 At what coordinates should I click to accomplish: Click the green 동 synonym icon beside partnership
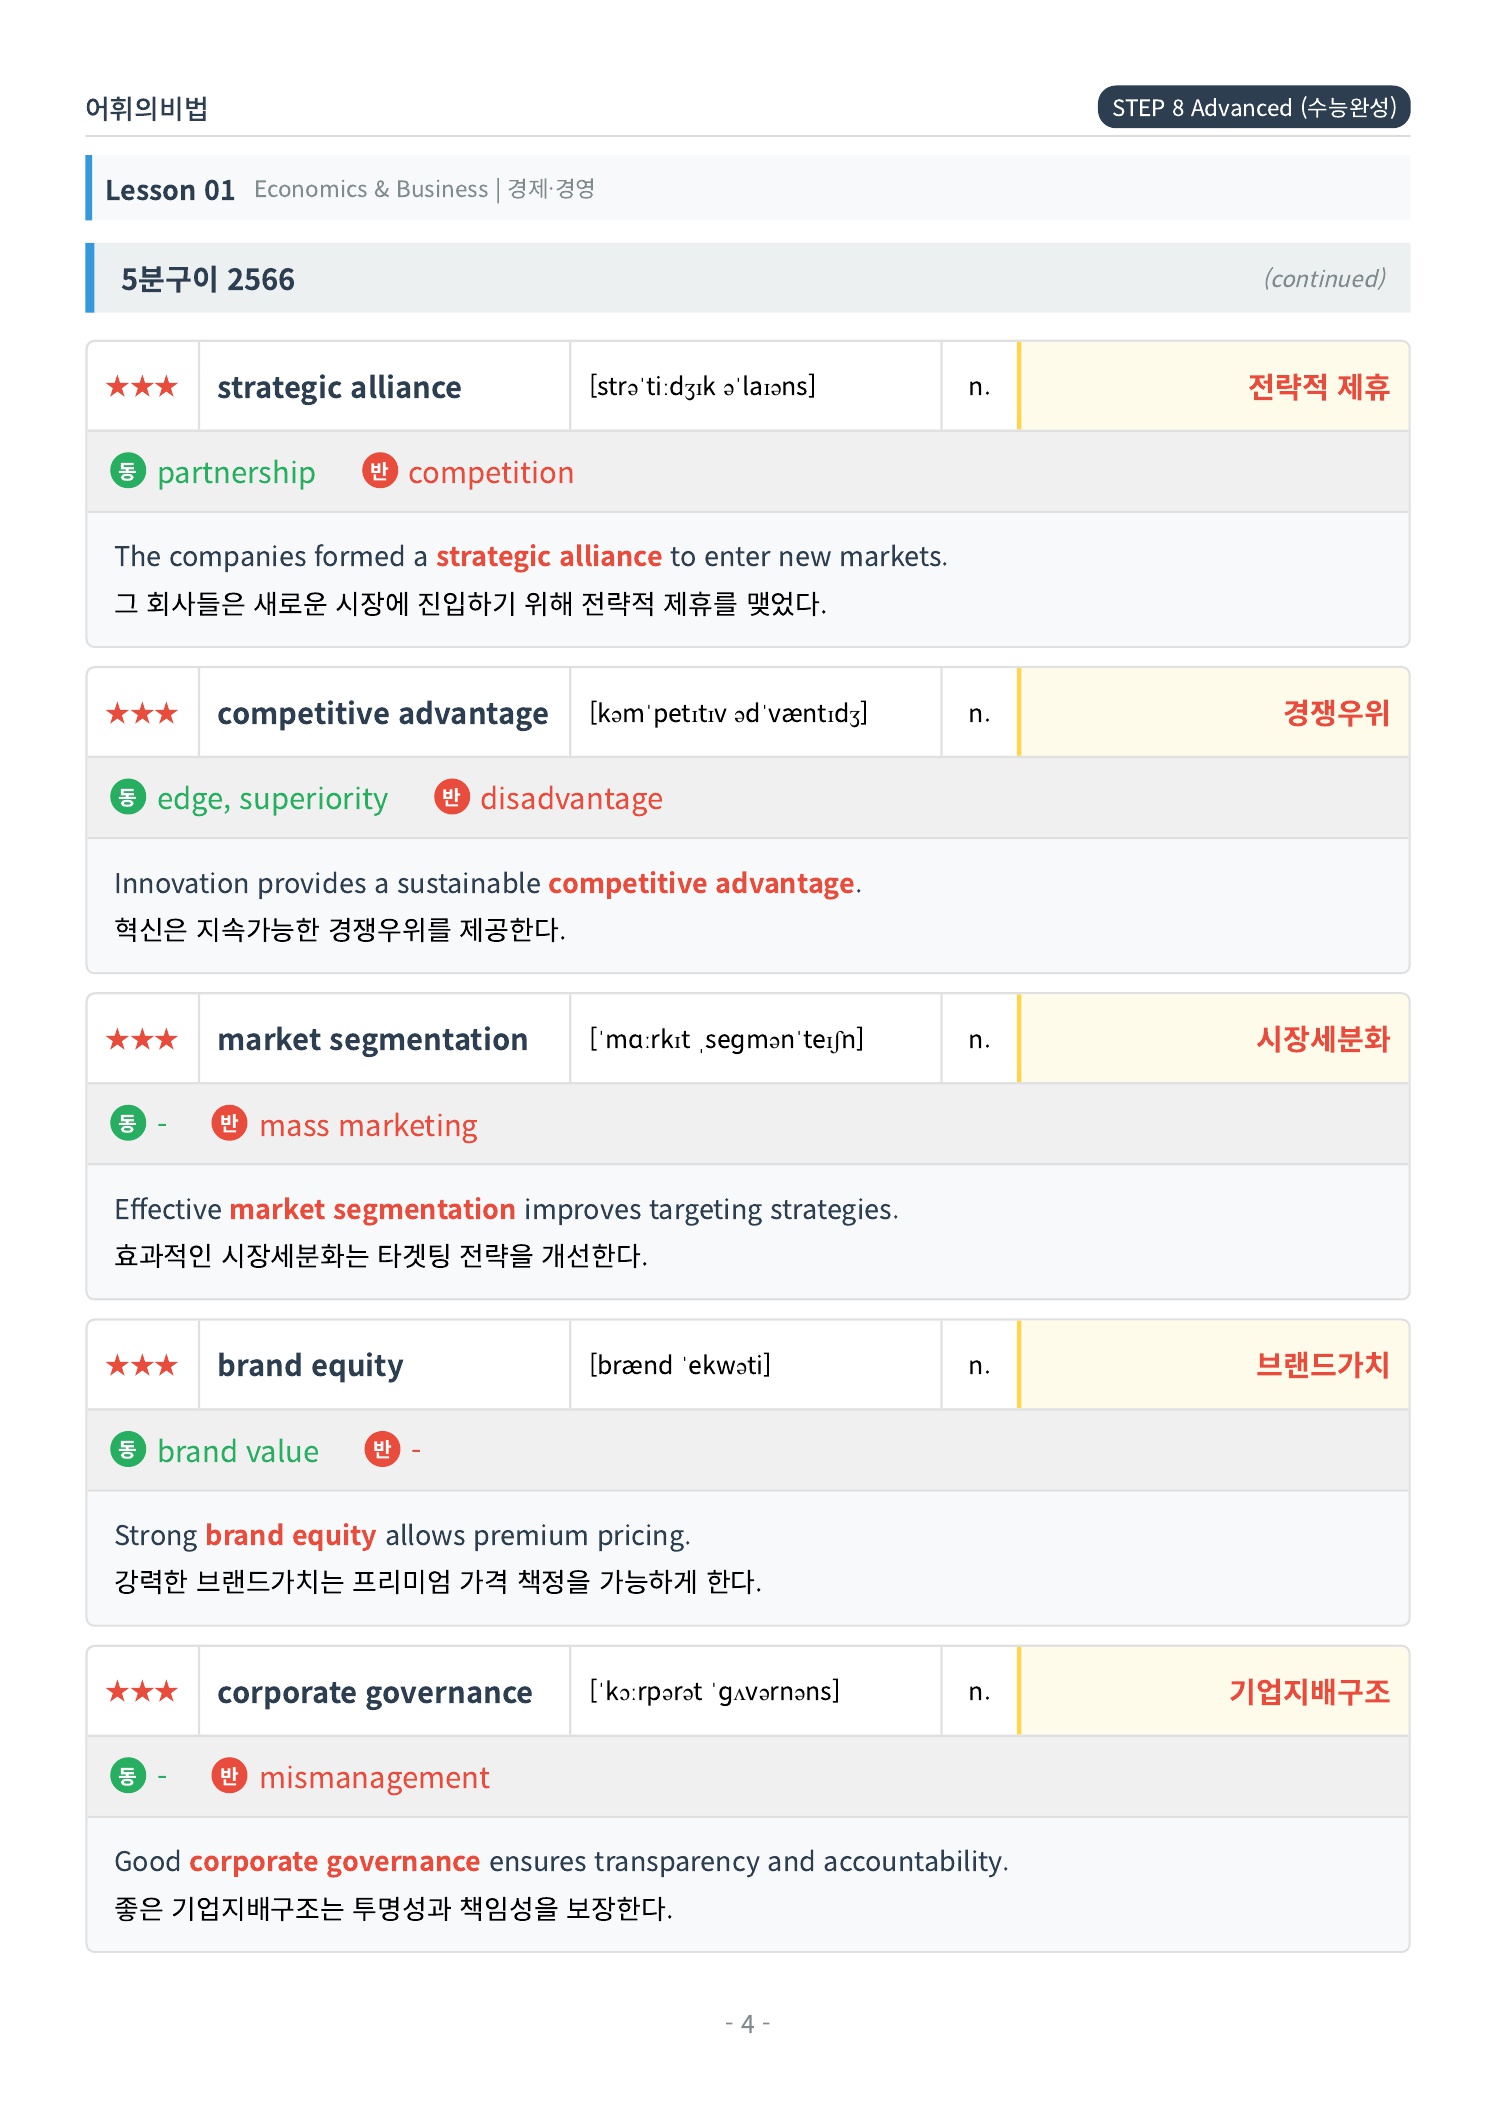(x=128, y=471)
